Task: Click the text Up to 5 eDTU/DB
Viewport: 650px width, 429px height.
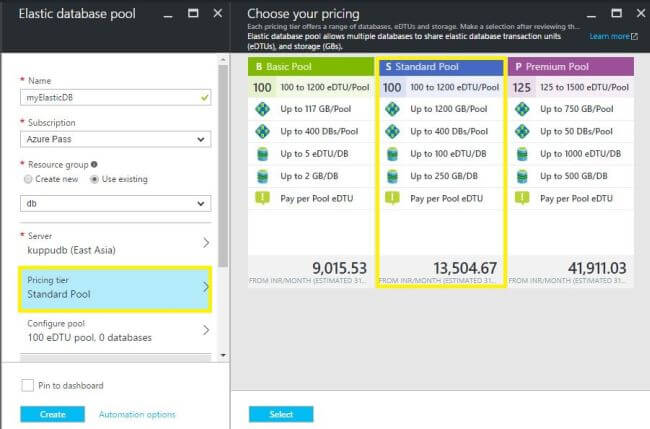Action: tap(314, 154)
